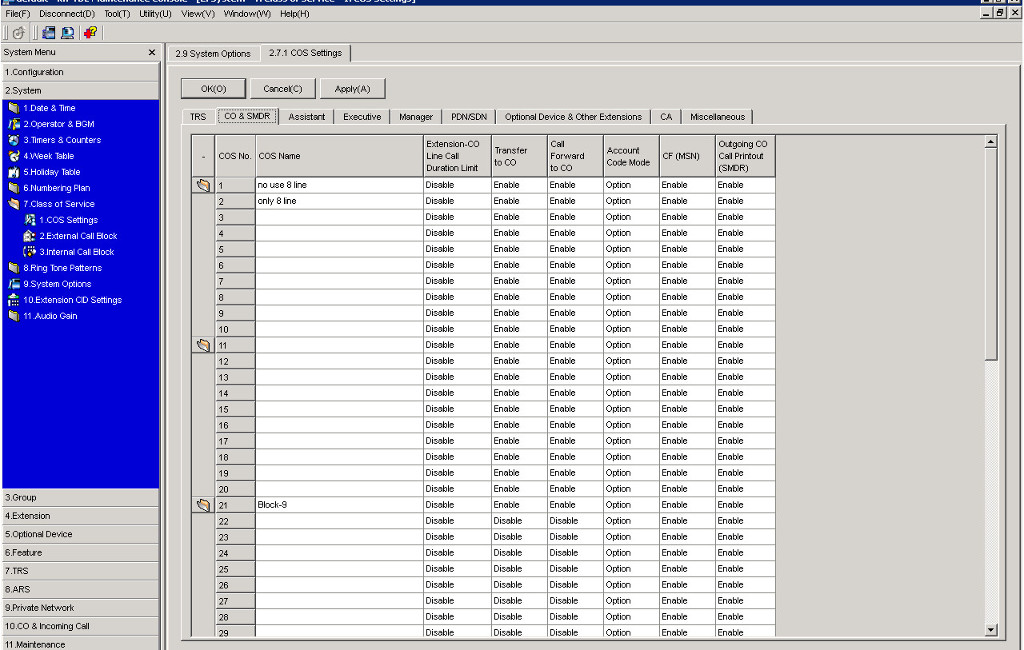
Task: Open Optional Device & Other Extensions tab
Action: 573,117
